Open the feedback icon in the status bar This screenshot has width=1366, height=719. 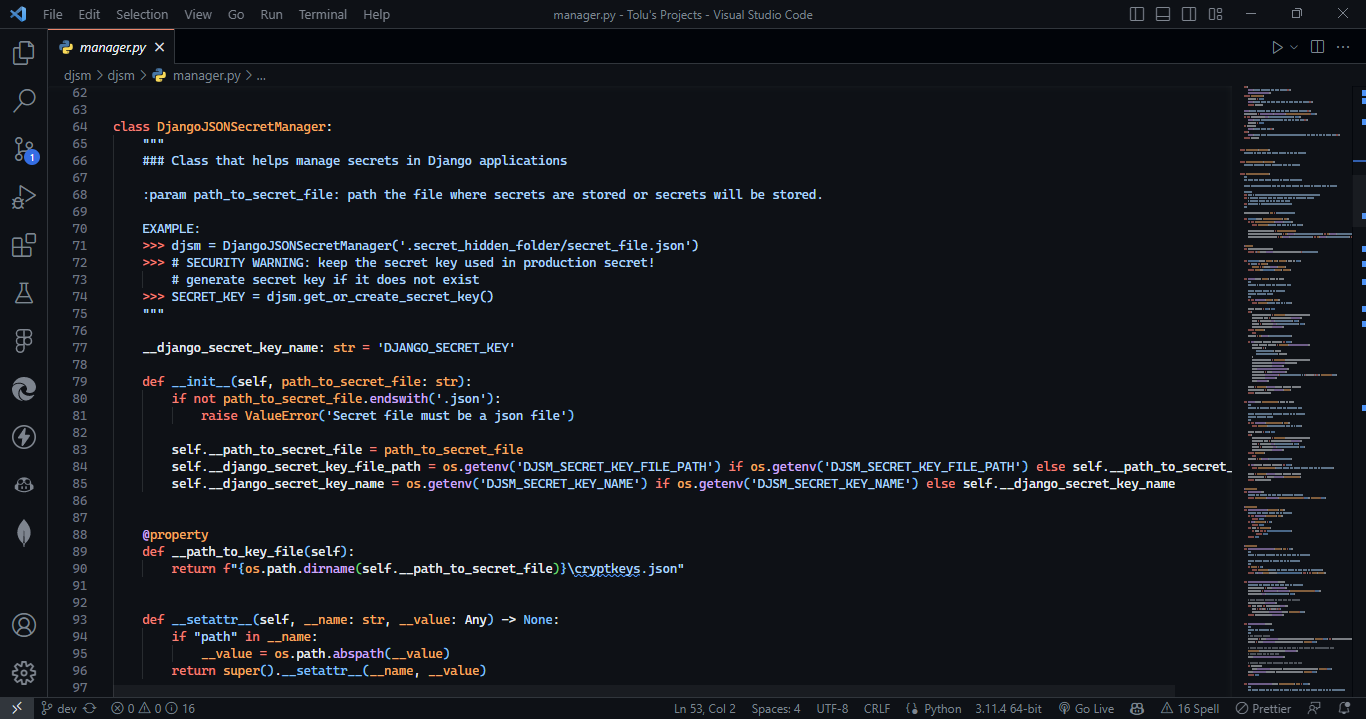point(1315,708)
